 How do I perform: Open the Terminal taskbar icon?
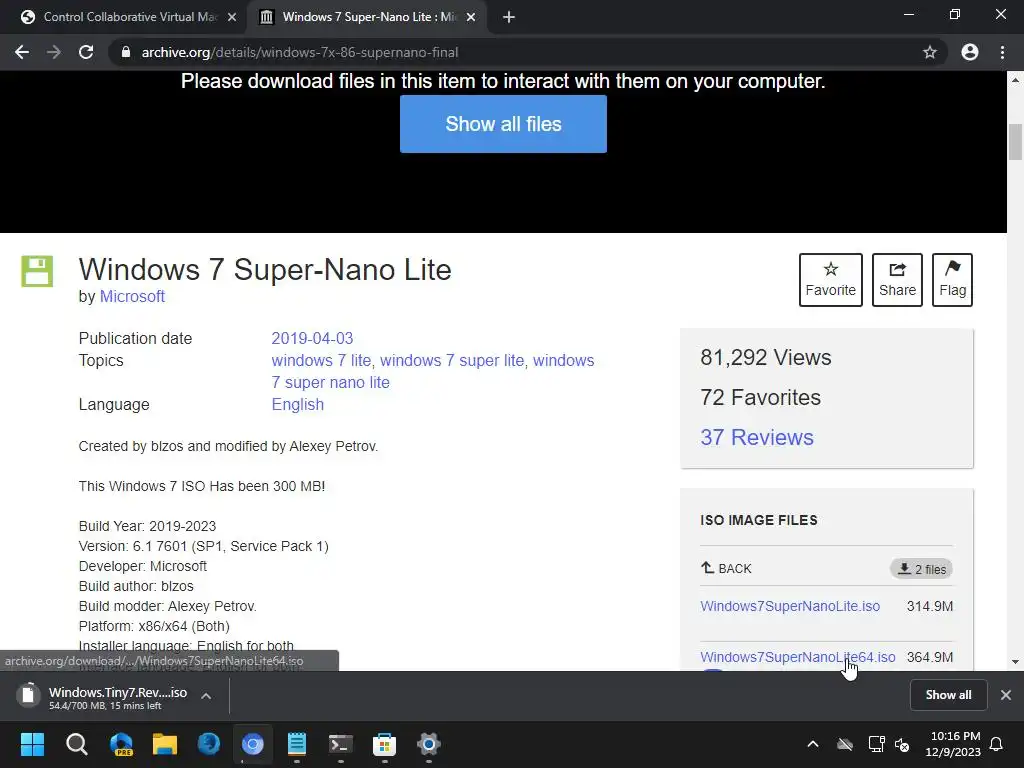340,744
